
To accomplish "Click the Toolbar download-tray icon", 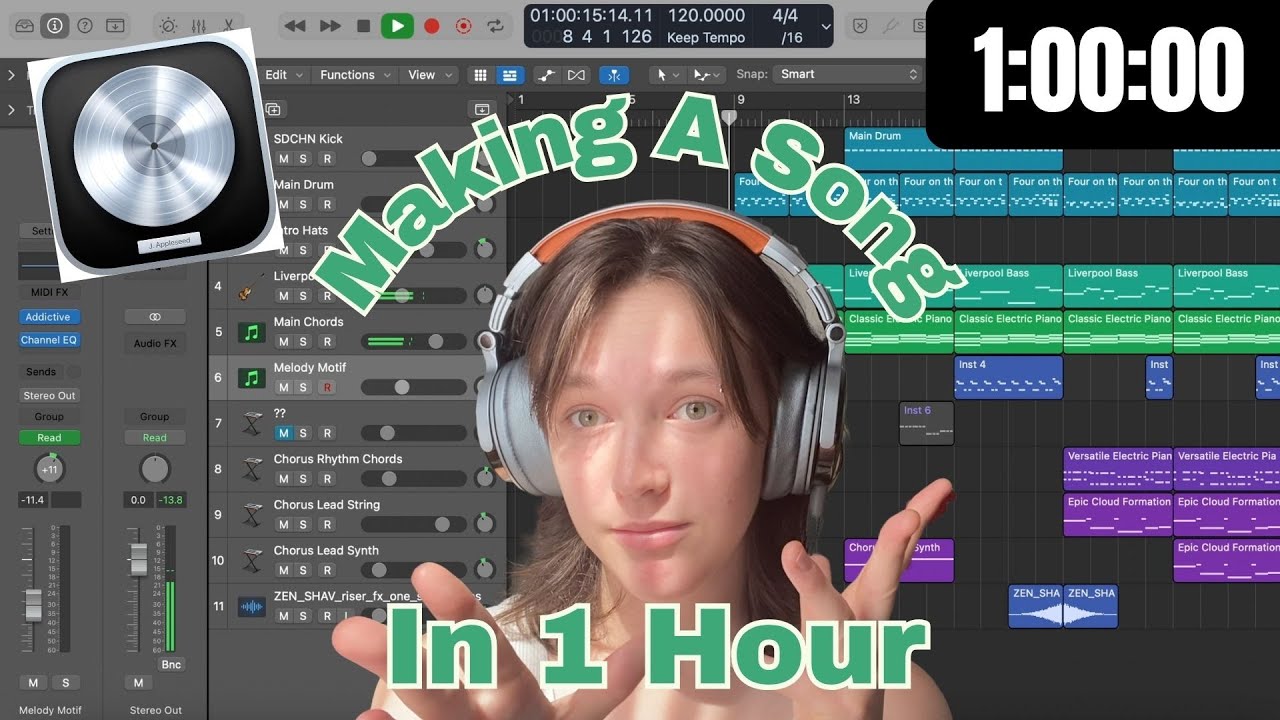I will (115, 26).
